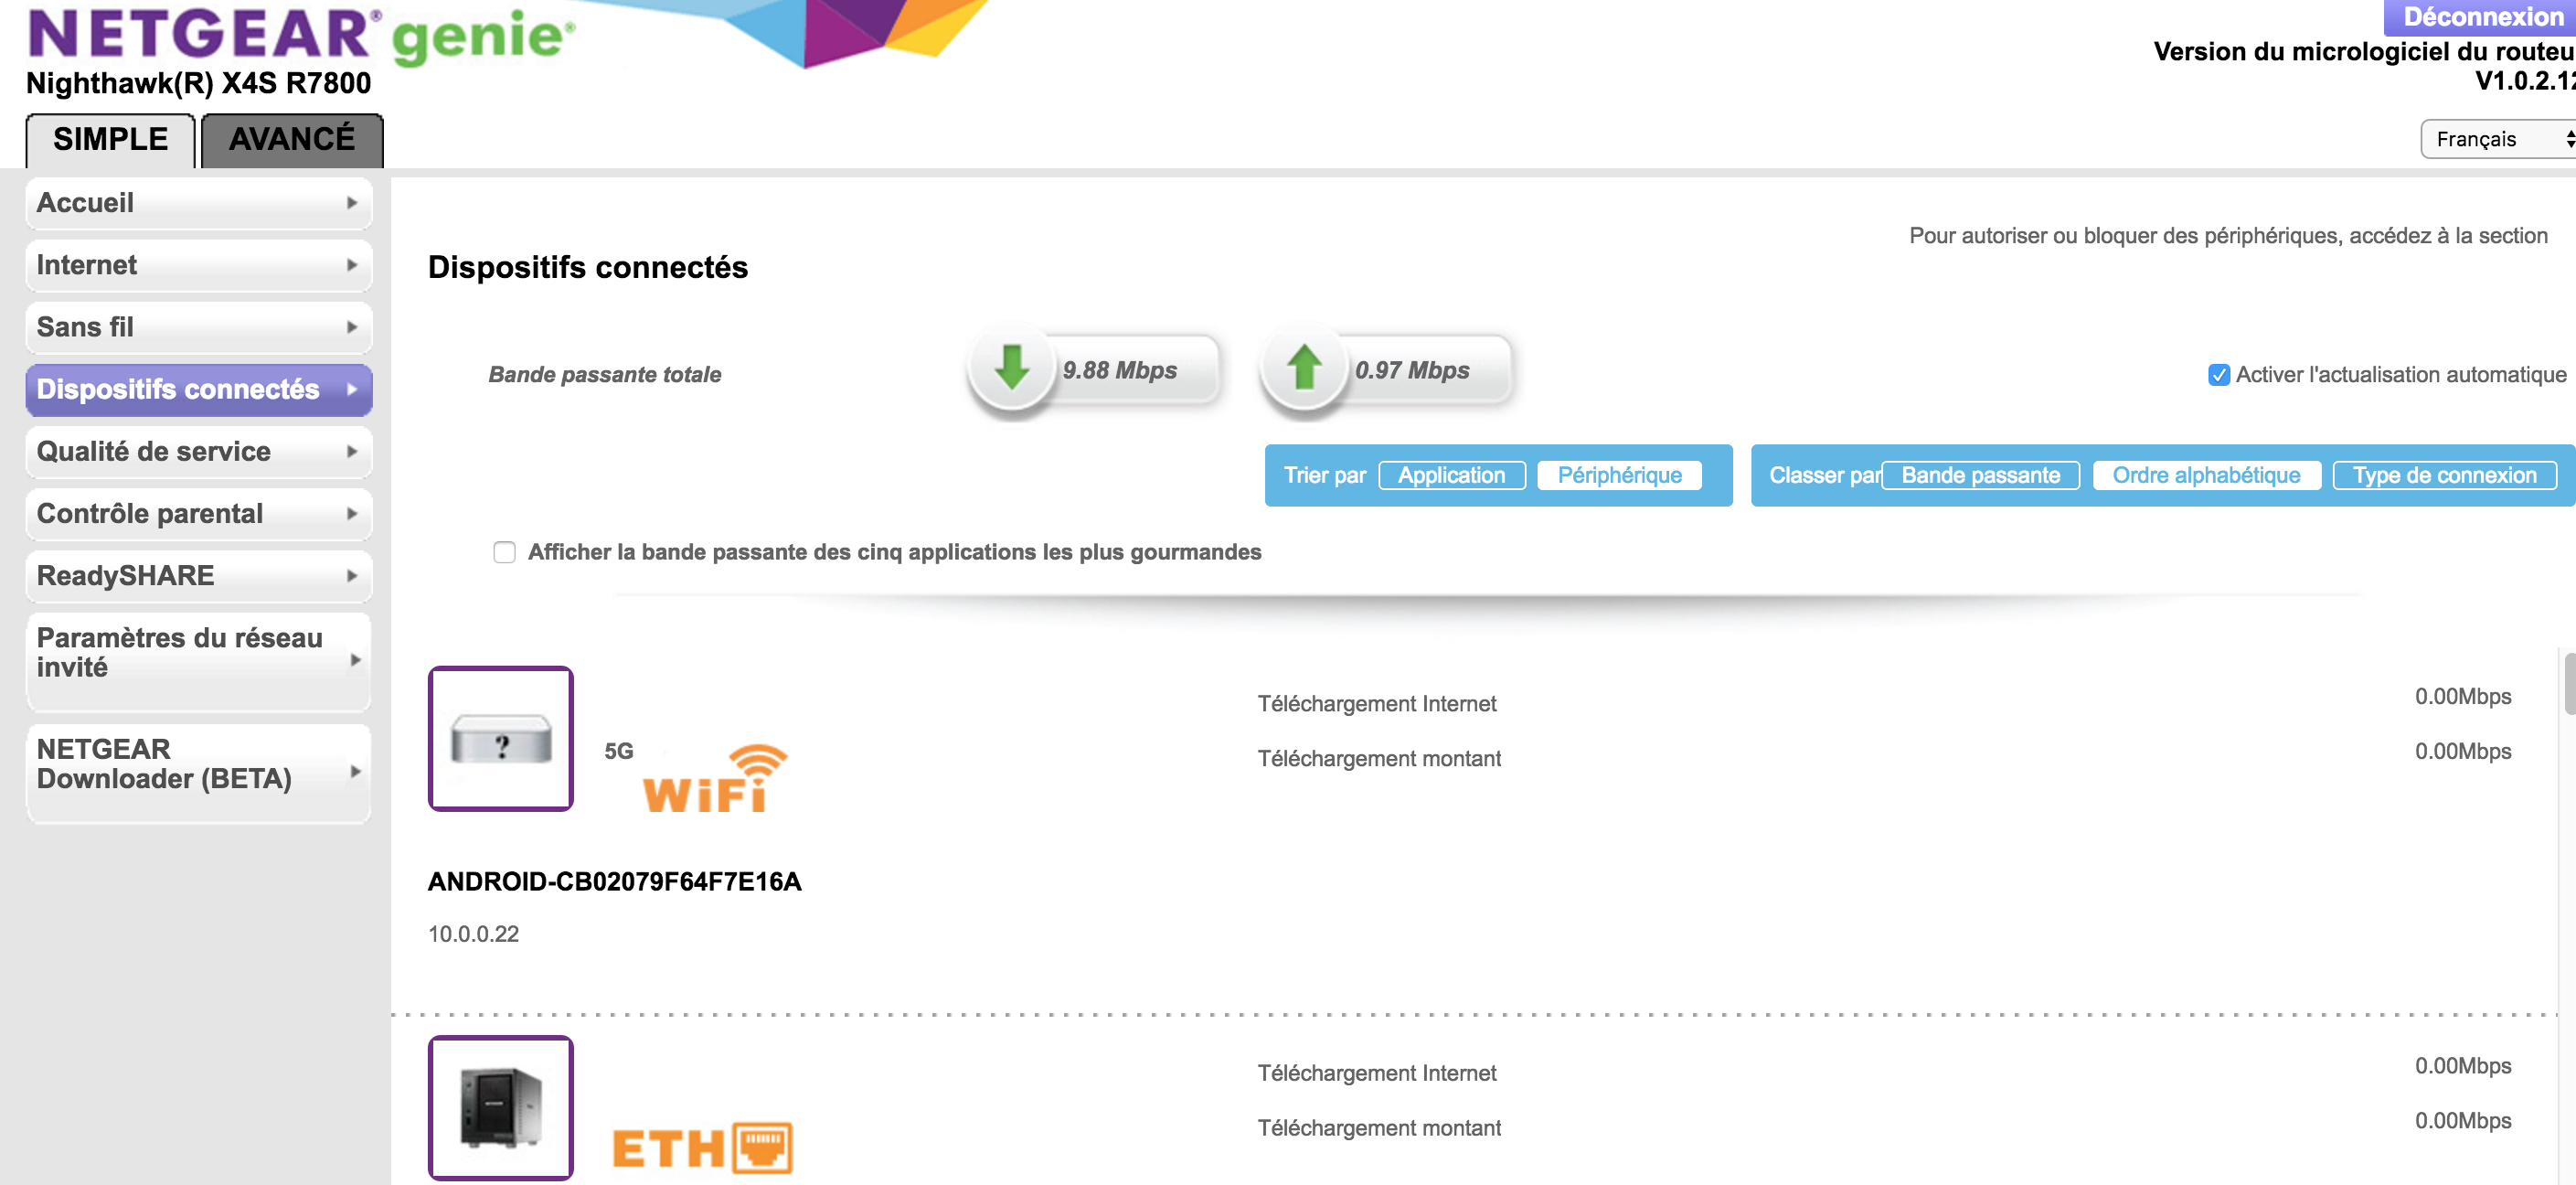Screen dimensions: 2576x1185
Task: Open the Français language dropdown
Action: point(2497,139)
